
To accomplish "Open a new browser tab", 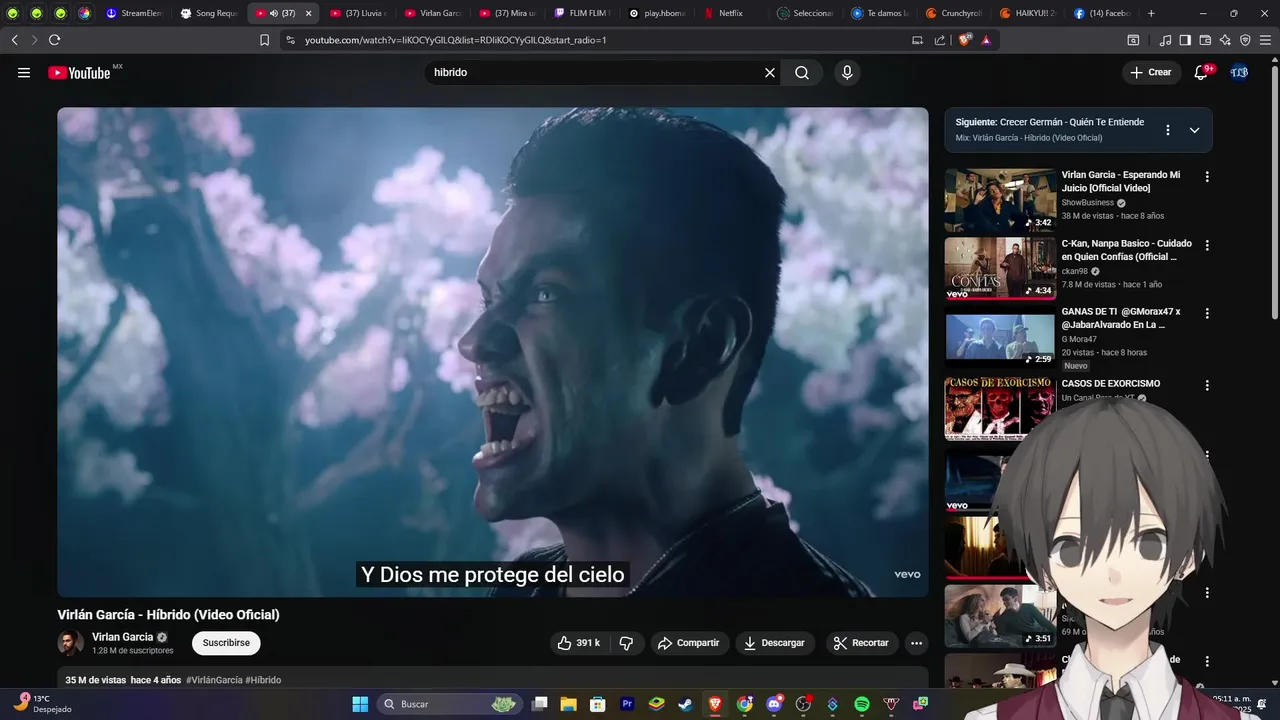I will tap(1151, 13).
